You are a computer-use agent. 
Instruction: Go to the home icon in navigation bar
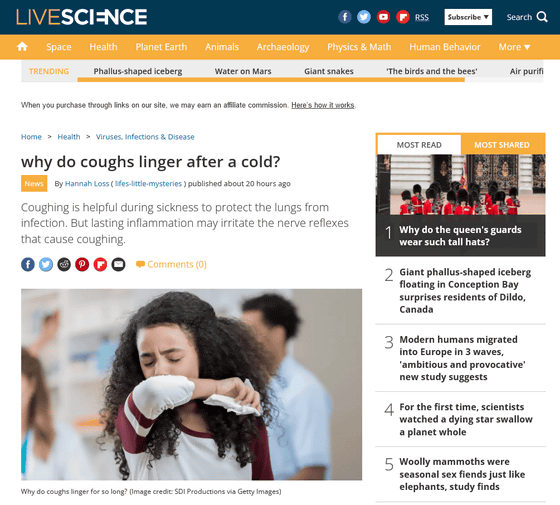pyautogui.click(x=22, y=46)
